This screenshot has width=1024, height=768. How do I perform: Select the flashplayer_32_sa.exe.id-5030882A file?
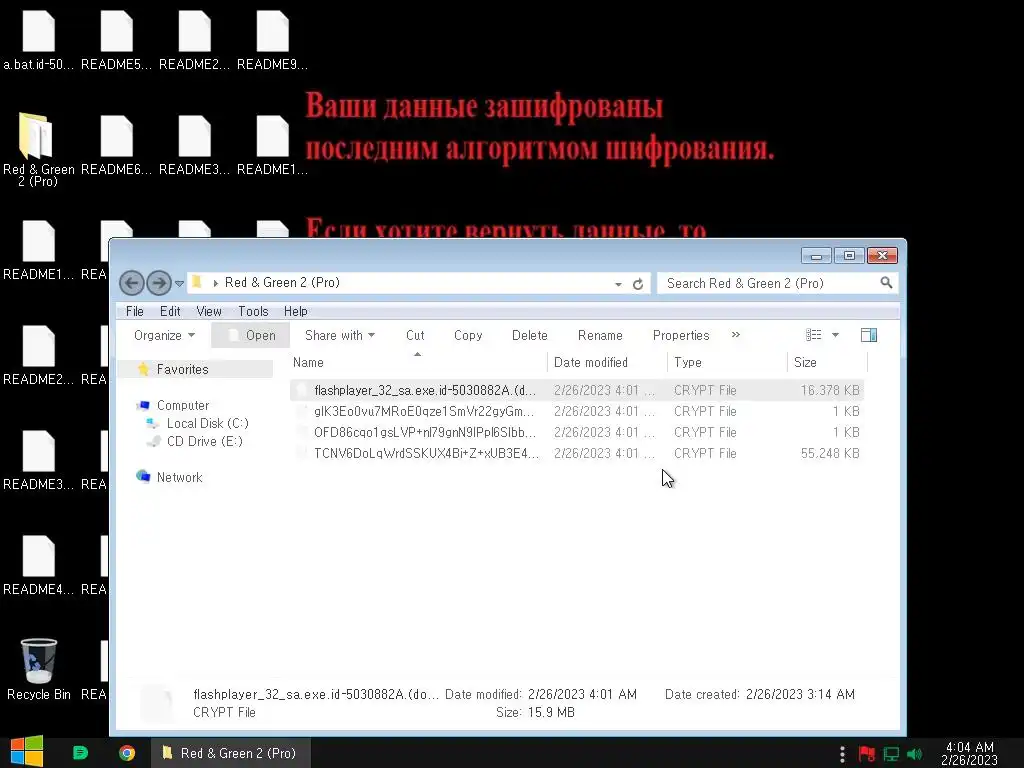point(577,391)
